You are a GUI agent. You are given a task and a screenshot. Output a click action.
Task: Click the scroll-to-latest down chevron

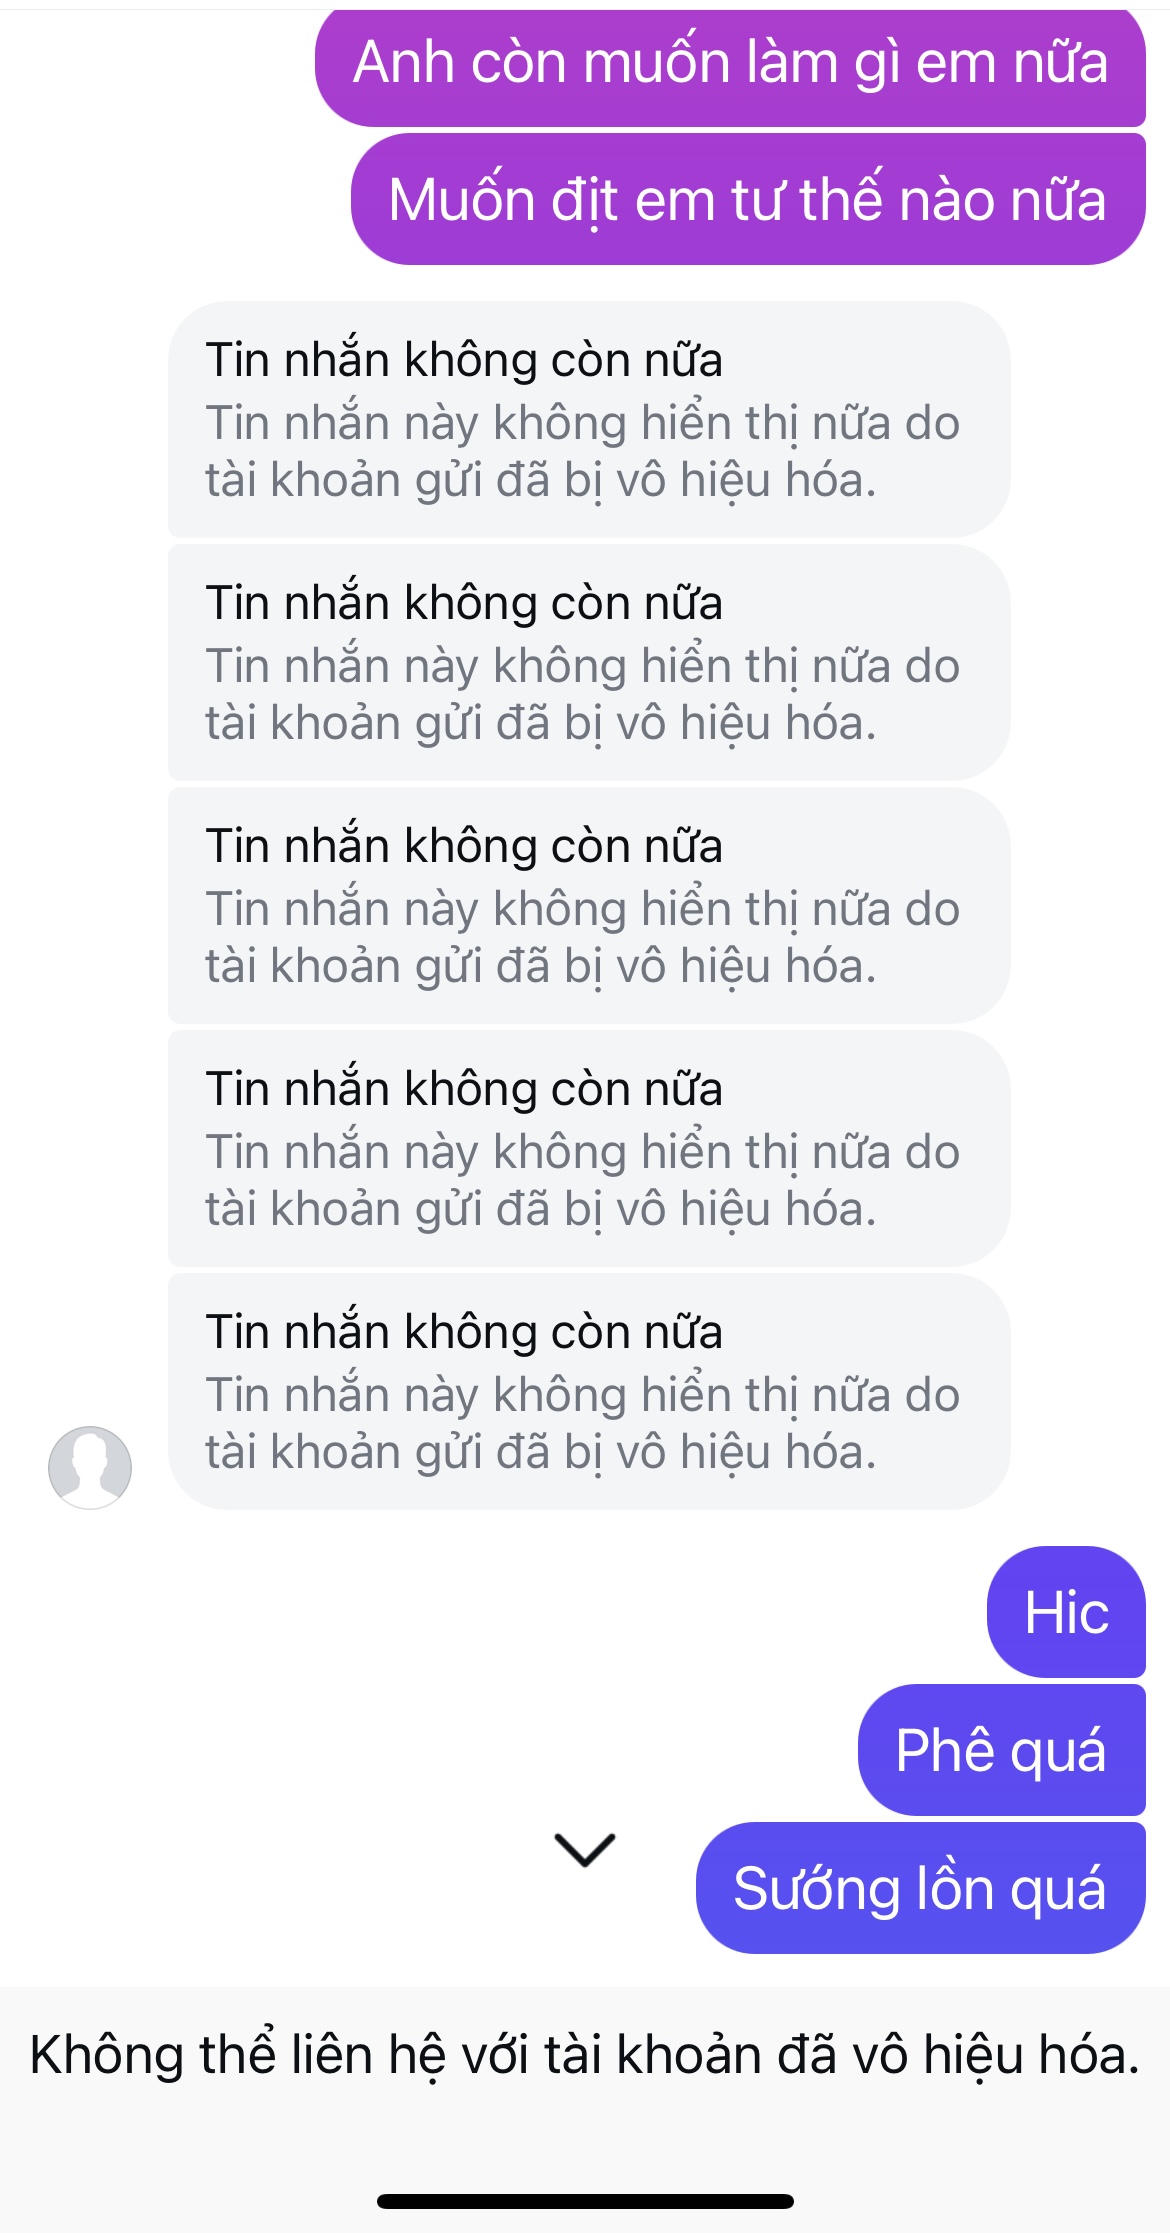tap(585, 1850)
